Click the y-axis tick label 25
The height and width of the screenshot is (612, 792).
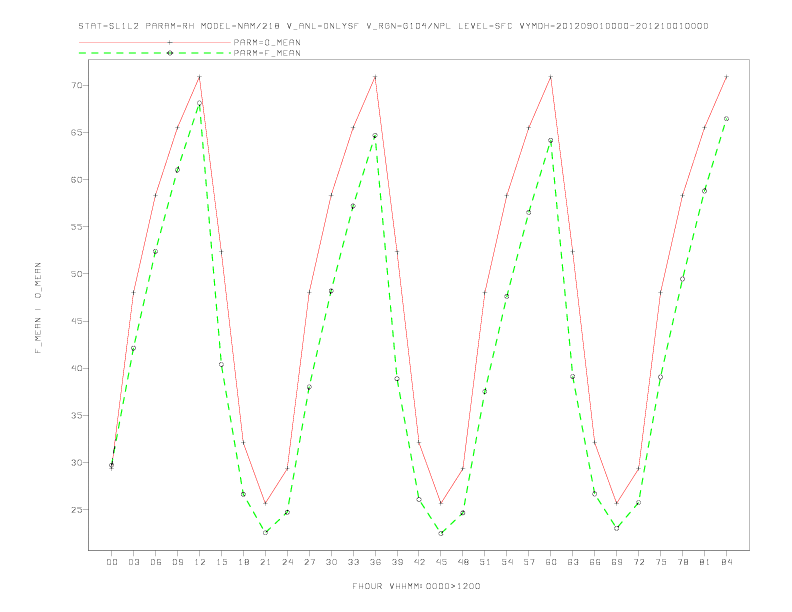(x=76, y=509)
